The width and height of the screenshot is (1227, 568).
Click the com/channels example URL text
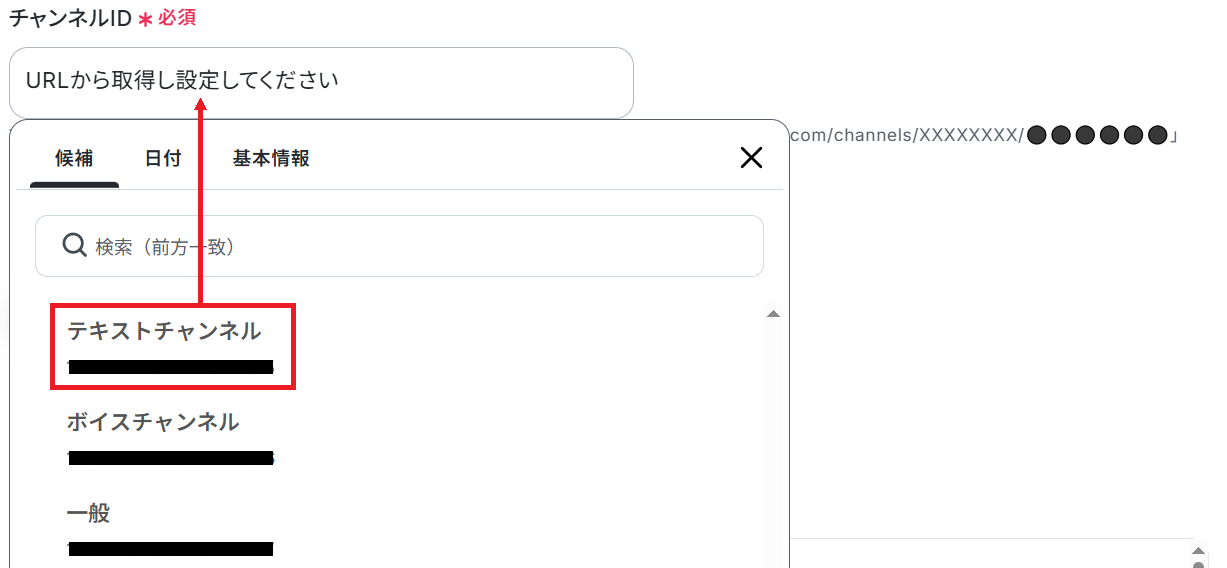click(x=985, y=135)
